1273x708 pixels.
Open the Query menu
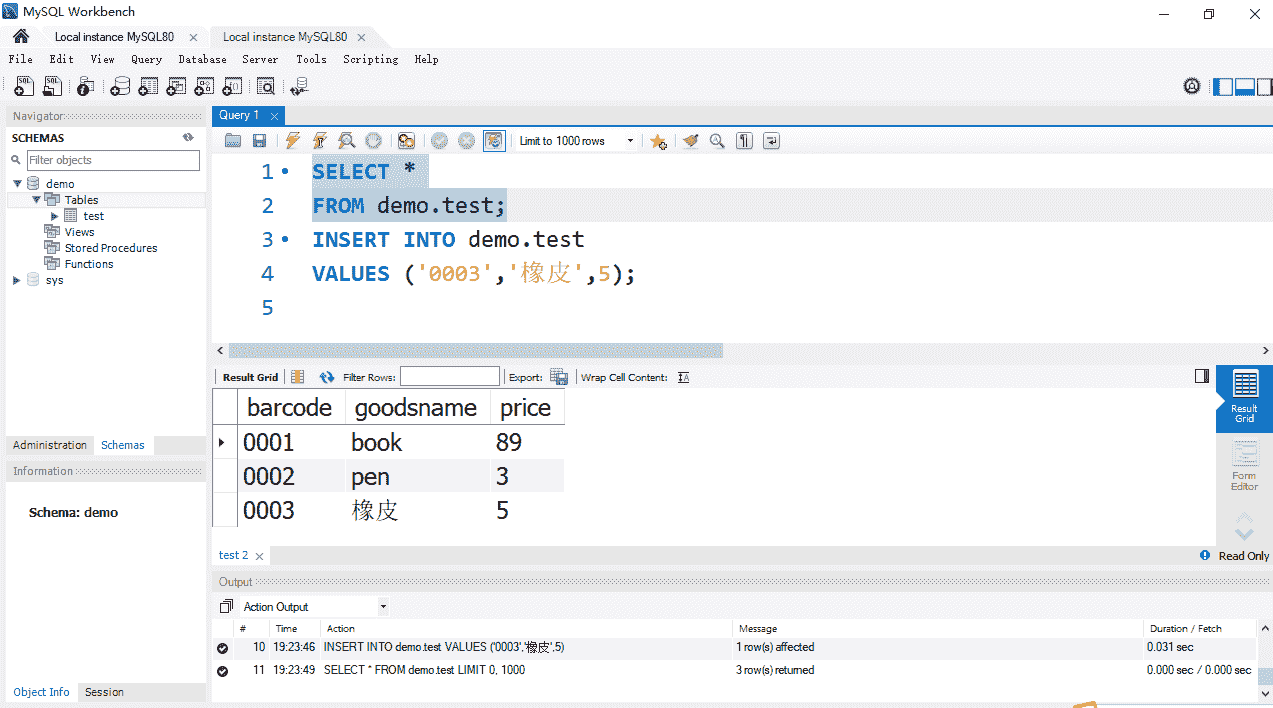pyautogui.click(x=146, y=59)
